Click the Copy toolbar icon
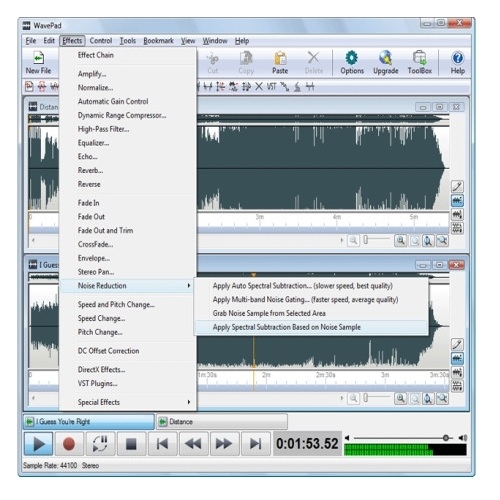Screen dimensions: 500x500 pyautogui.click(x=246, y=63)
